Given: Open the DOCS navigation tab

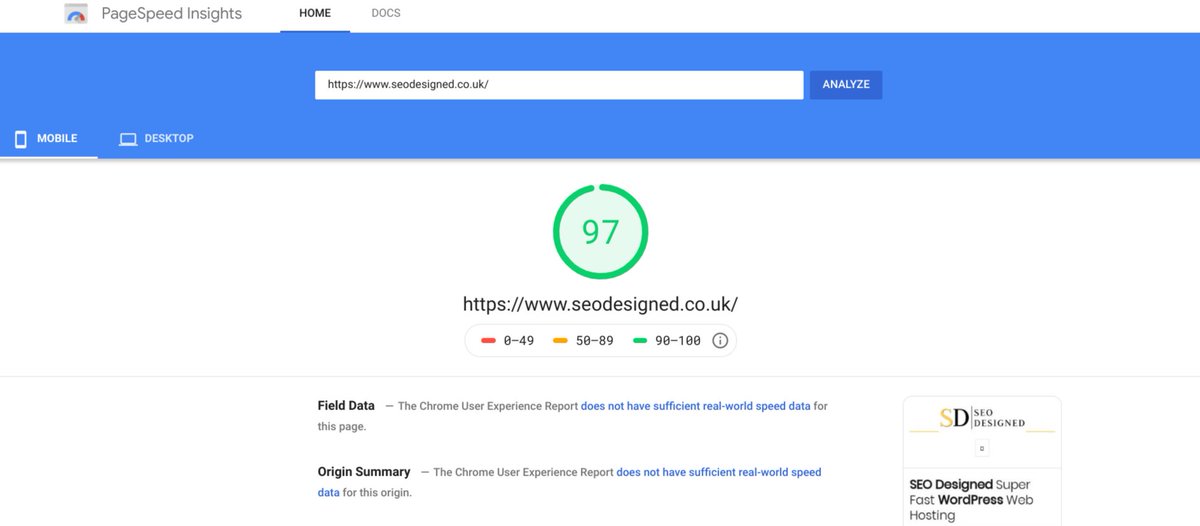Looking at the screenshot, I should click(x=386, y=14).
